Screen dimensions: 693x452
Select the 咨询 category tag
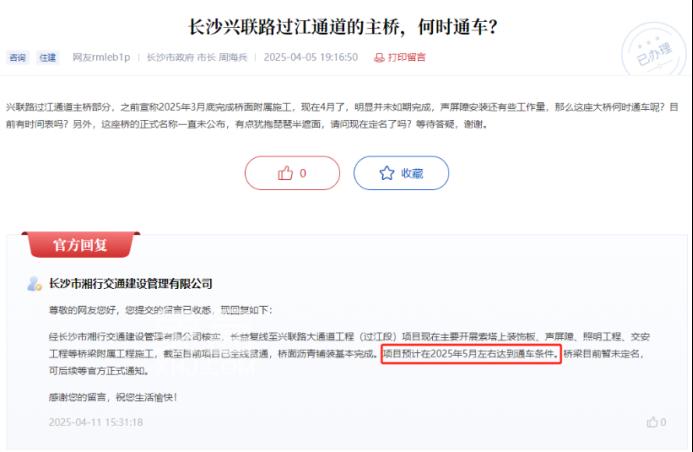[17, 57]
